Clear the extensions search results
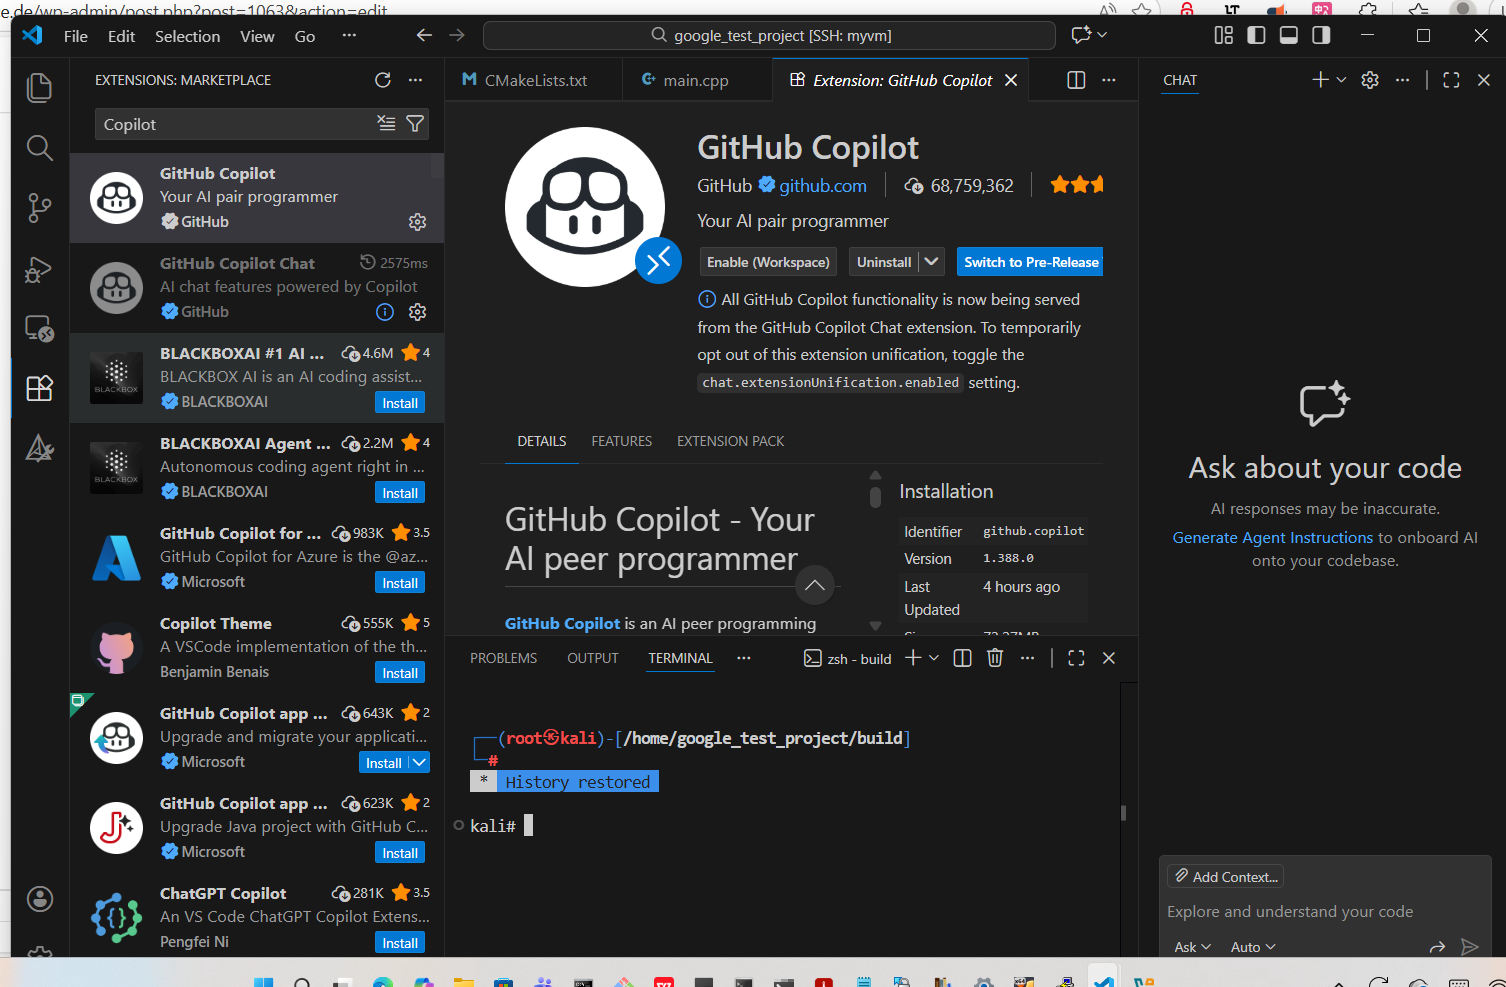 [386, 124]
